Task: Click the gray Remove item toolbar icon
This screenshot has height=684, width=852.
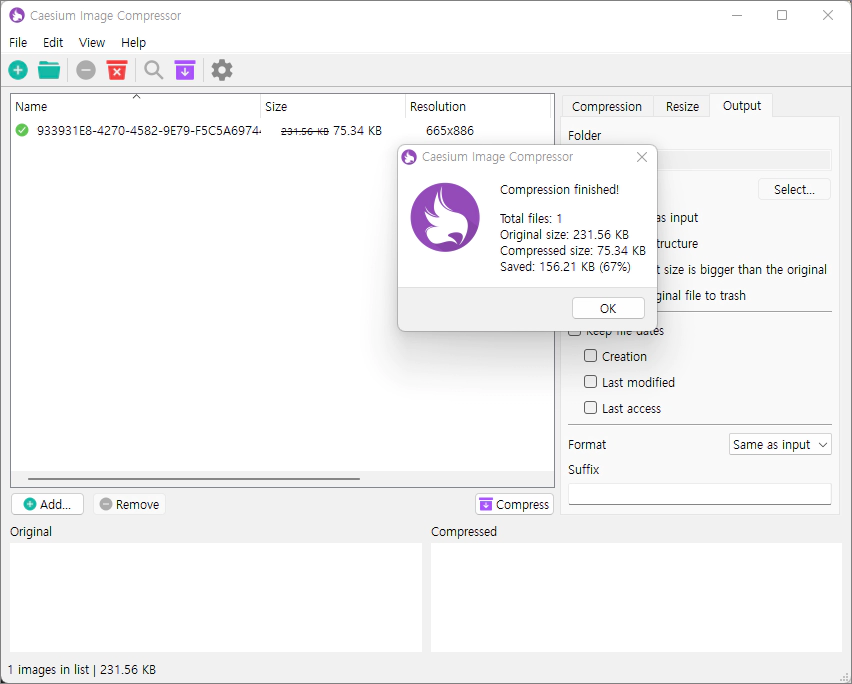Action: coord(86,70)
